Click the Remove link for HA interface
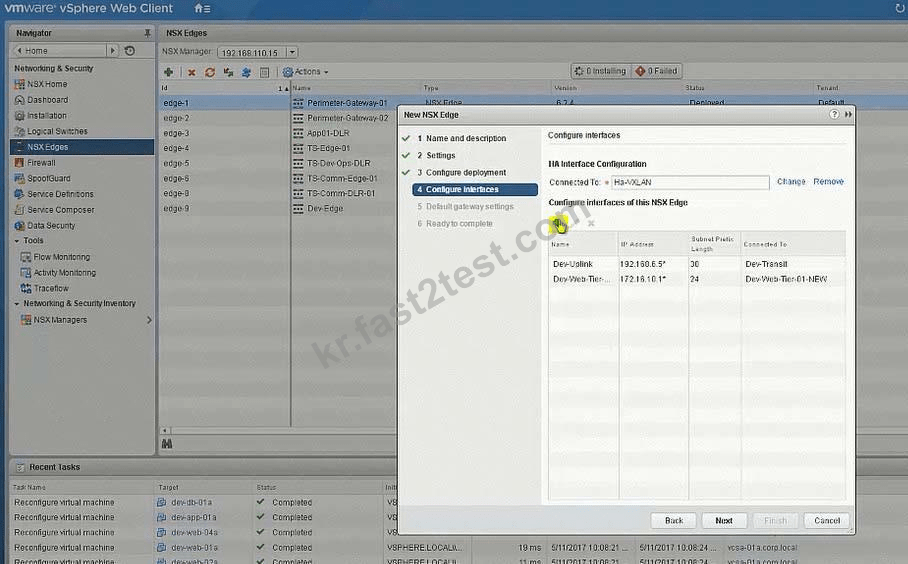 coord(828,181)
